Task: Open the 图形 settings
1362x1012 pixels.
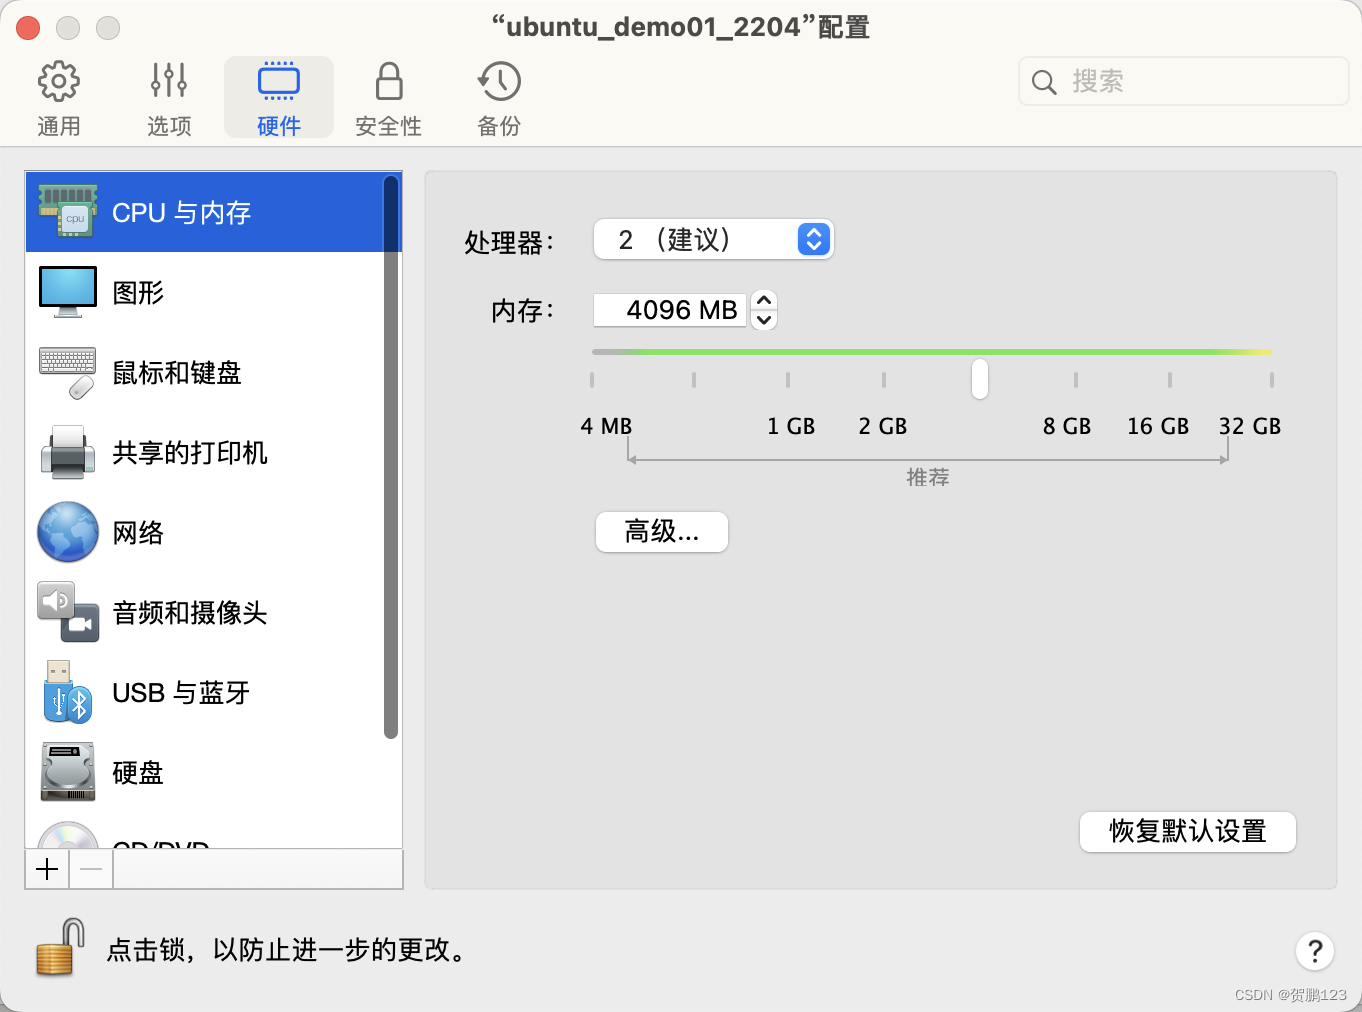Action: coord(138,291)
